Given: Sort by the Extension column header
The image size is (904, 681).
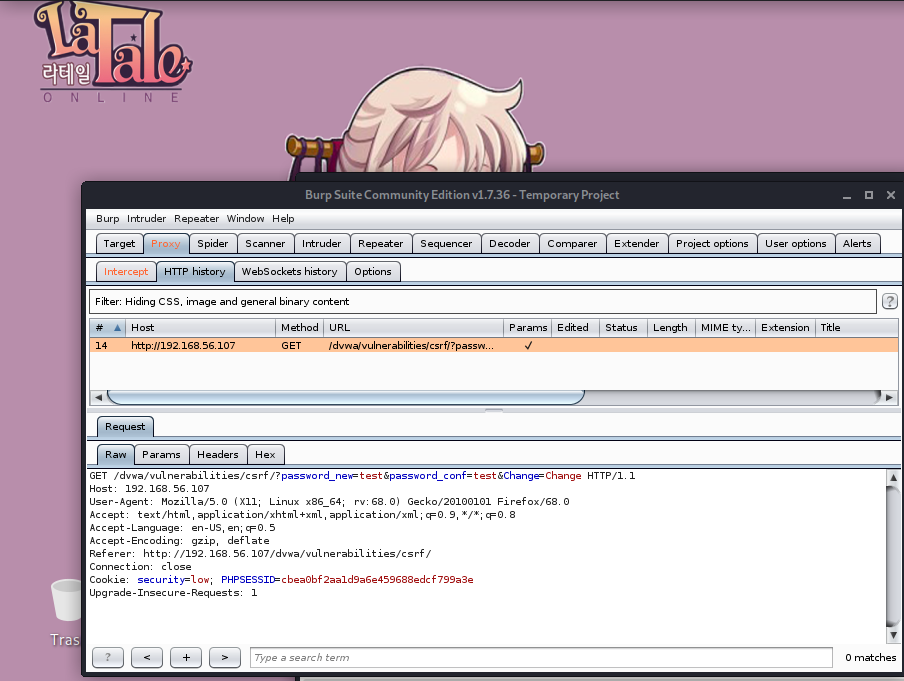Looking at the screenshot, I should coord(785,328).
